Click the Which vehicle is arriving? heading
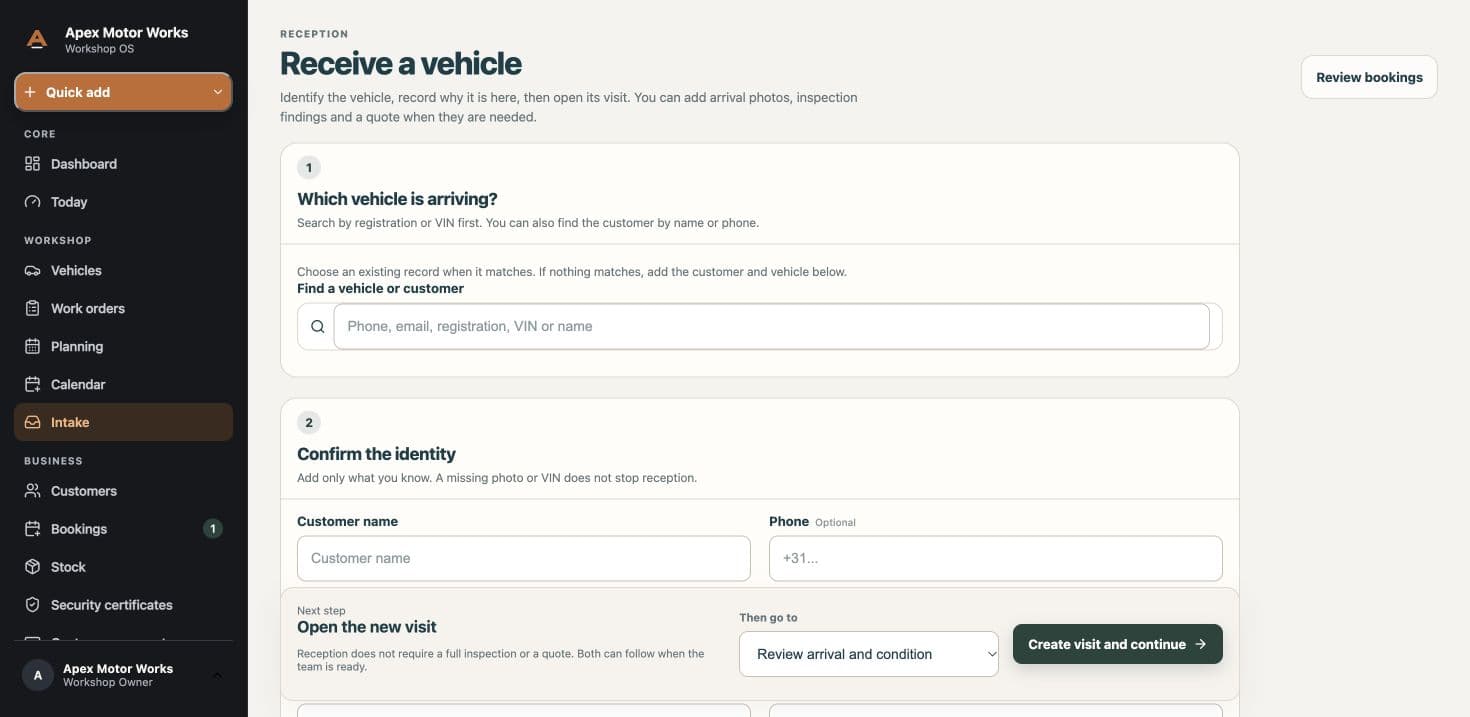1470x717 pixels. [397, 199]
